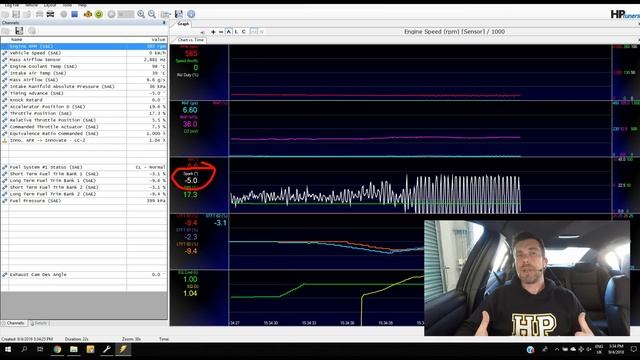
Task: Select the Intake Air Temp (SAE) row
Action: click(84, 73)
